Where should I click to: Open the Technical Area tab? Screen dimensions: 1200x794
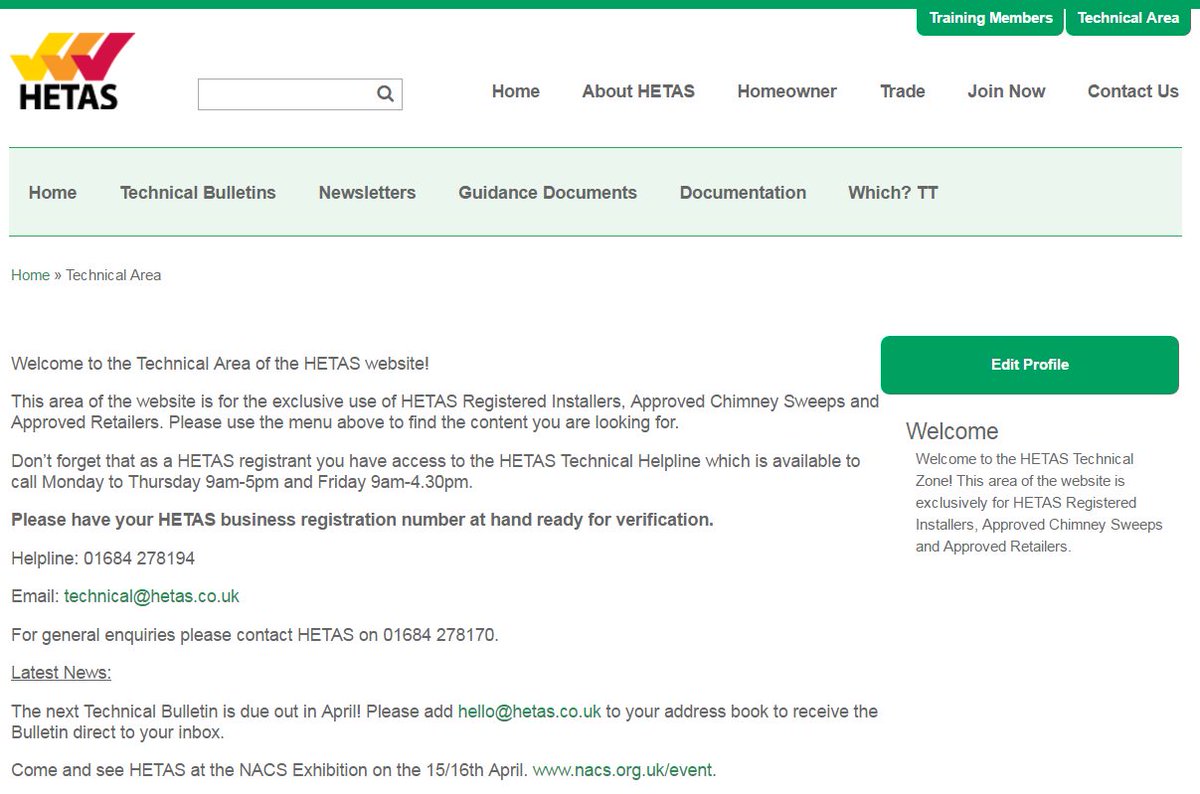click(1128, 18)
